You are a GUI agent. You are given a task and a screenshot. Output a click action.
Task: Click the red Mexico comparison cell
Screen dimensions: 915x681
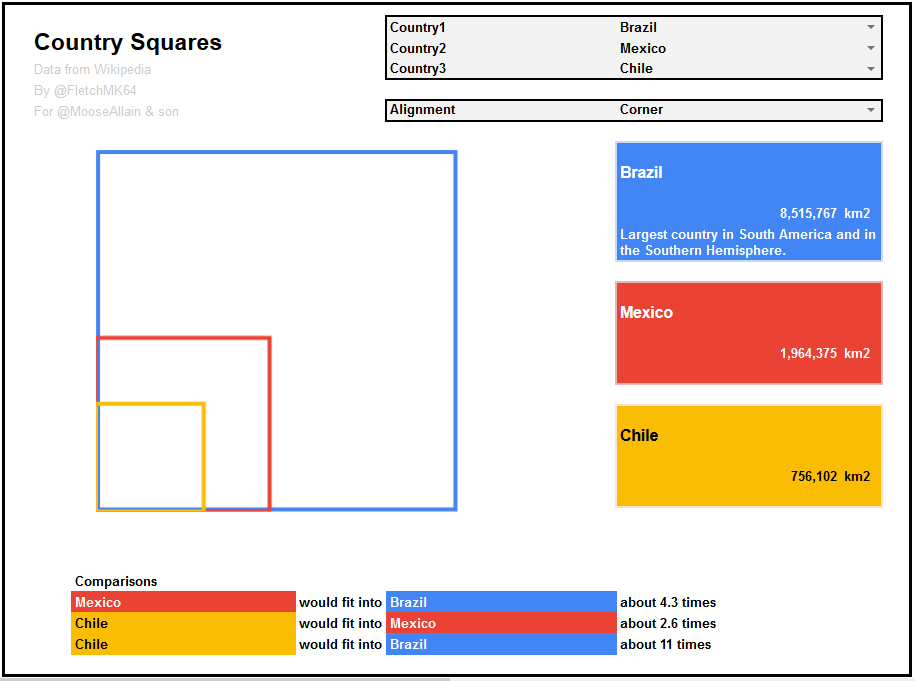coord(183,602)
